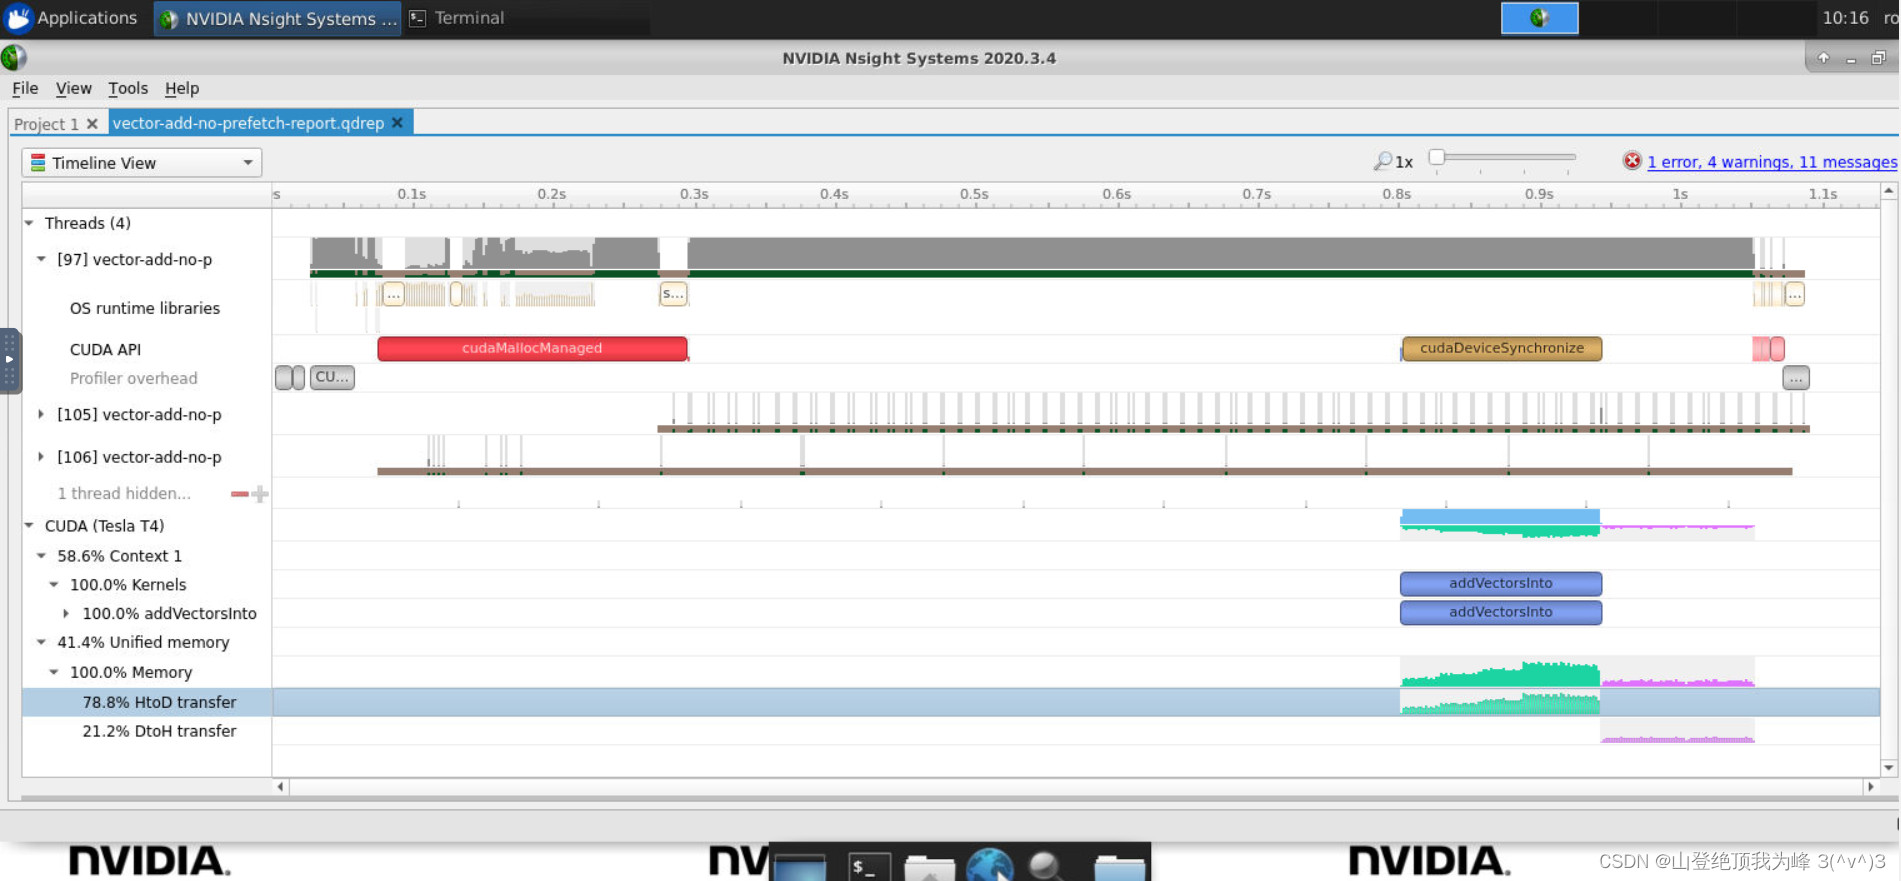Click the side panel expand handle
1901x881 pixels.
[9, 360]
